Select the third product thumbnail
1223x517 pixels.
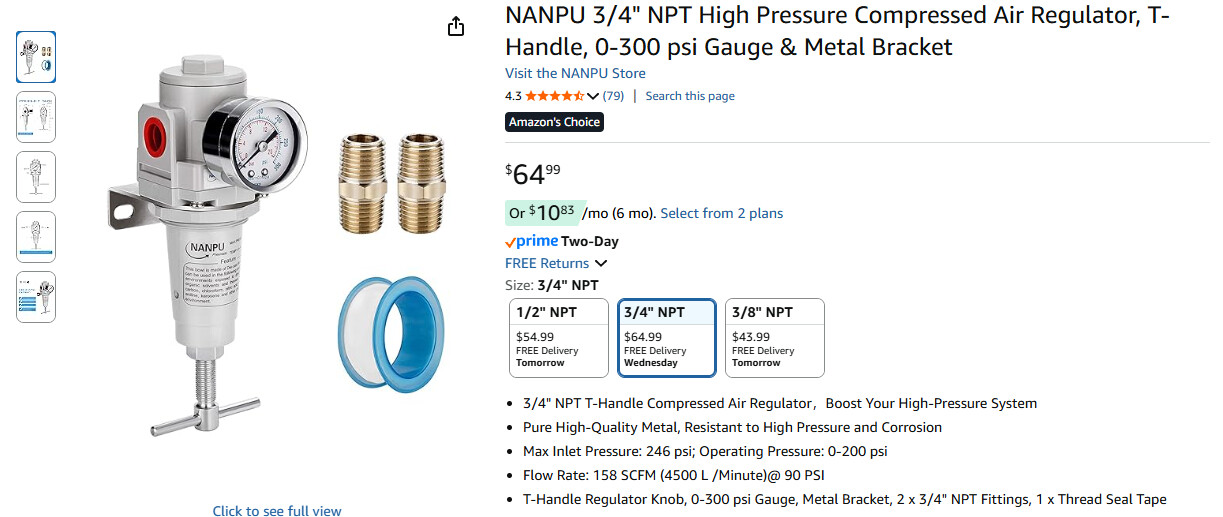(36, 177)
